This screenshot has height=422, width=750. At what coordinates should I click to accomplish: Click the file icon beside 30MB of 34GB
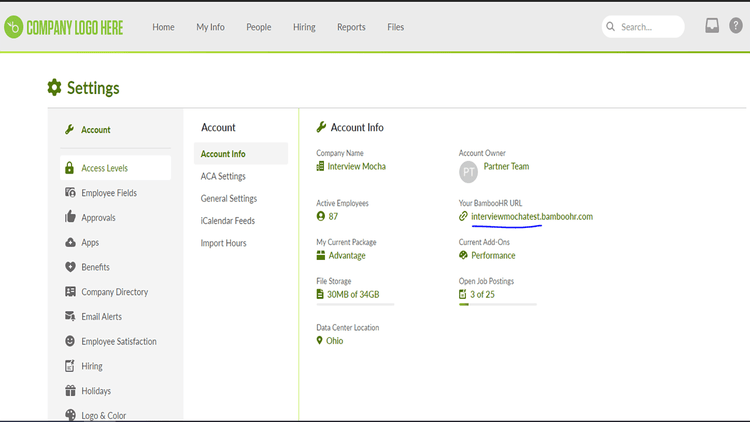(320, 294)
